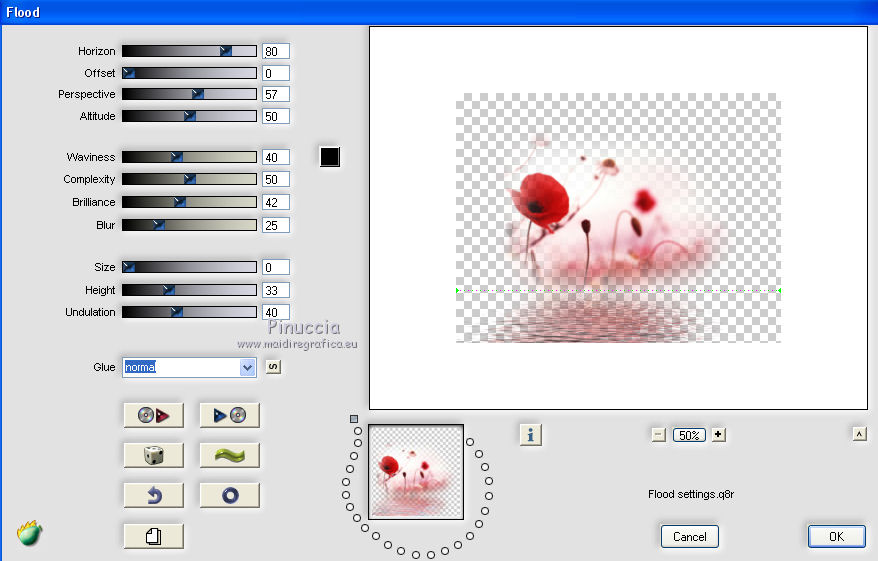This screenshot has width=878, height=561.
Task: Click the small poppy thumbnail inside the dotted ring
Action: click(x=416, y=471)
